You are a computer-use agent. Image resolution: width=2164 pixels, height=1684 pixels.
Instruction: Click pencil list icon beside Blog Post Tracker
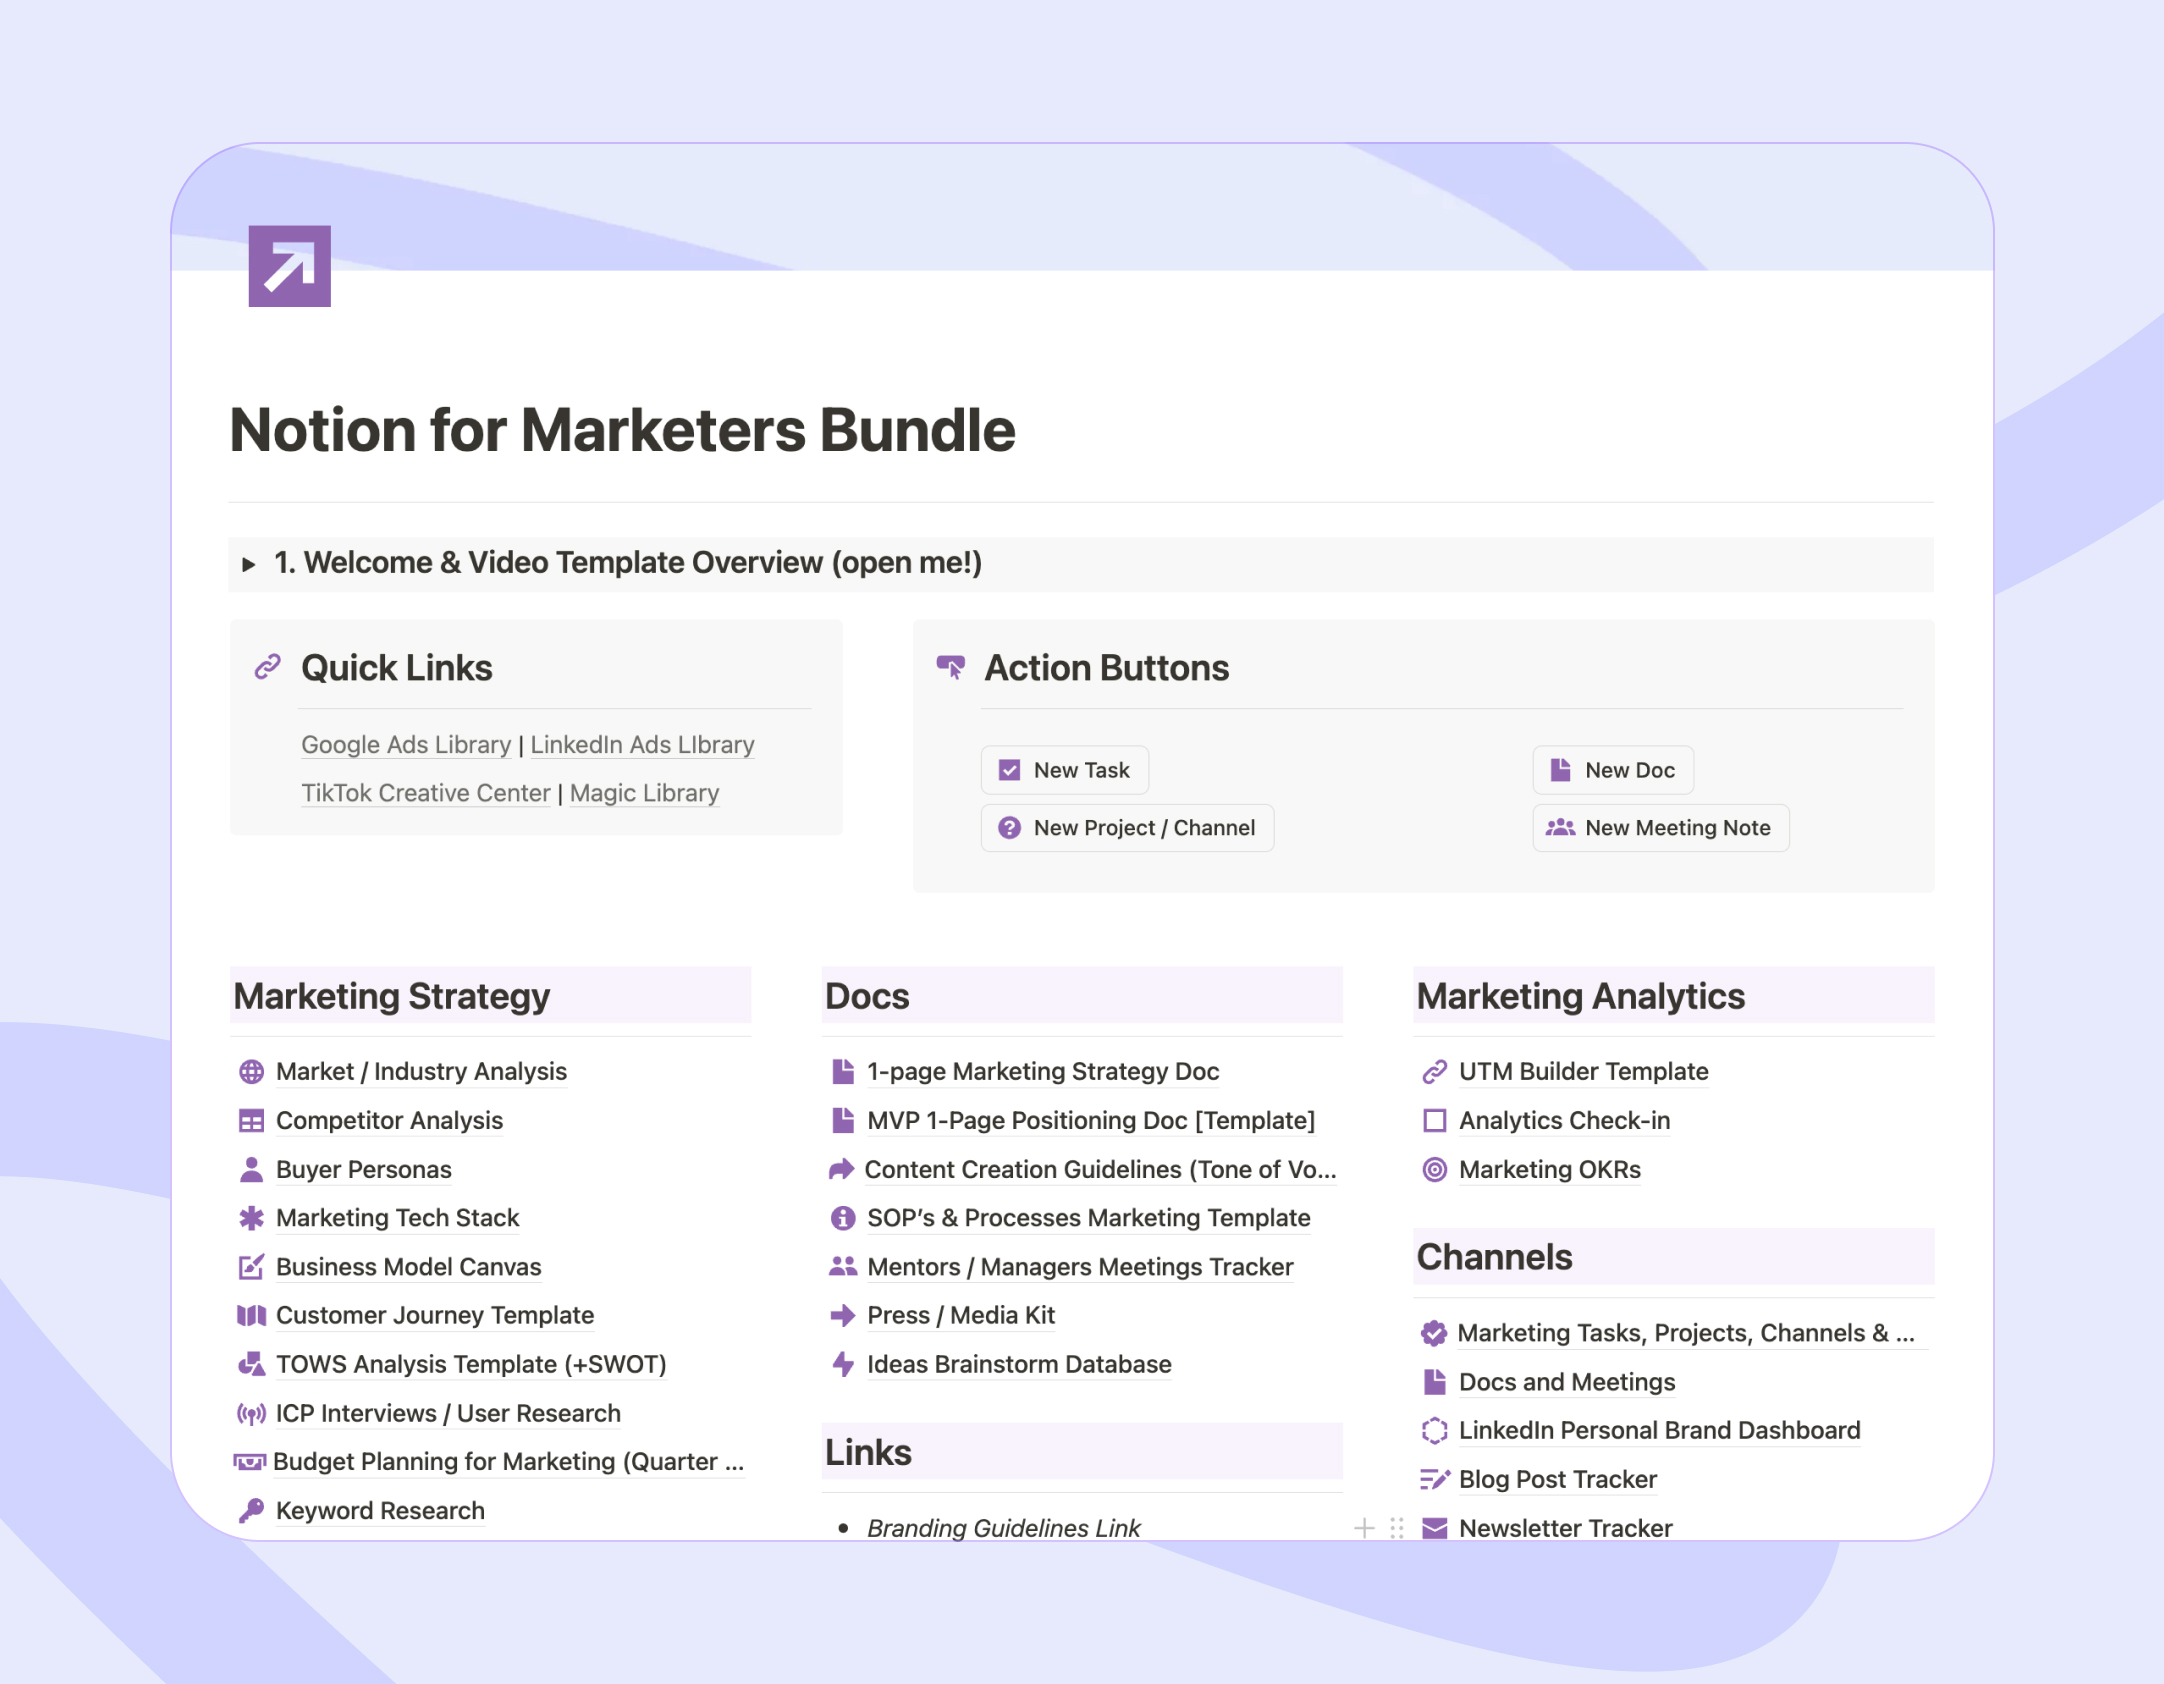[x=1434, y=1480]
